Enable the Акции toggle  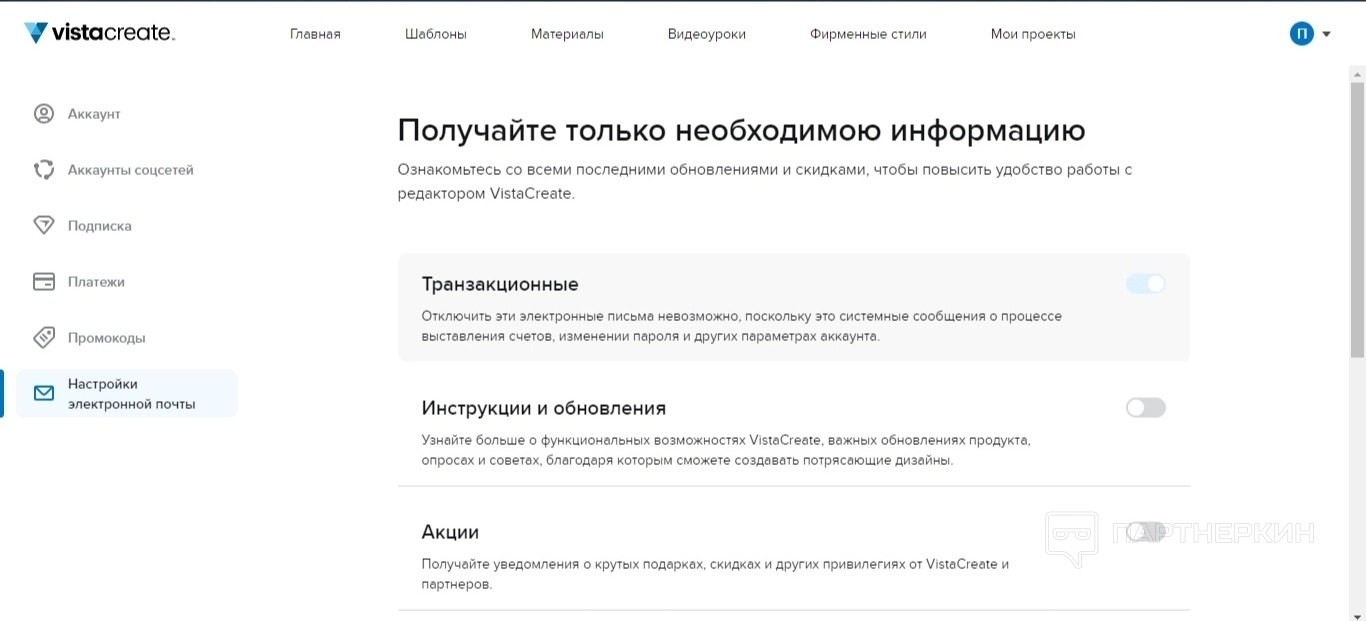pos(1146,532)
